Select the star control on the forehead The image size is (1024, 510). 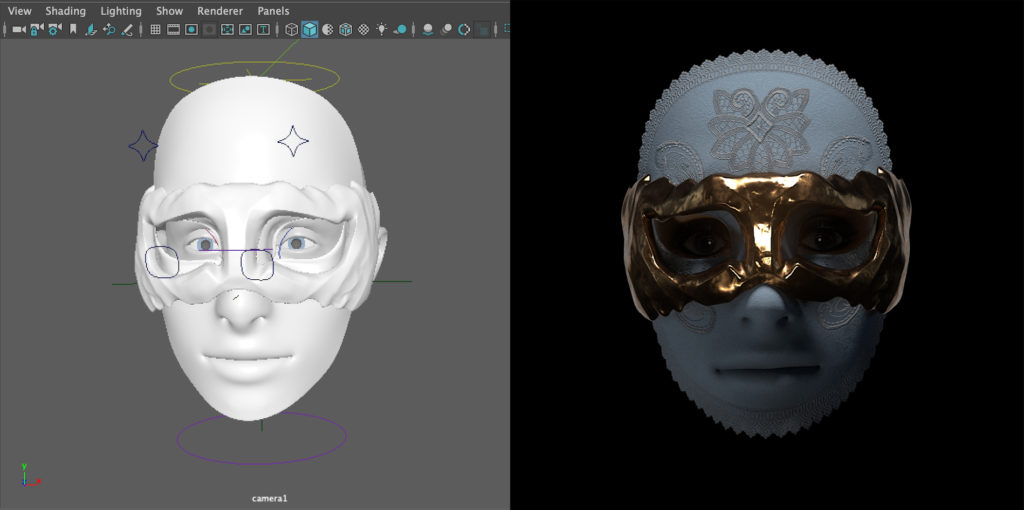[293, 141]
